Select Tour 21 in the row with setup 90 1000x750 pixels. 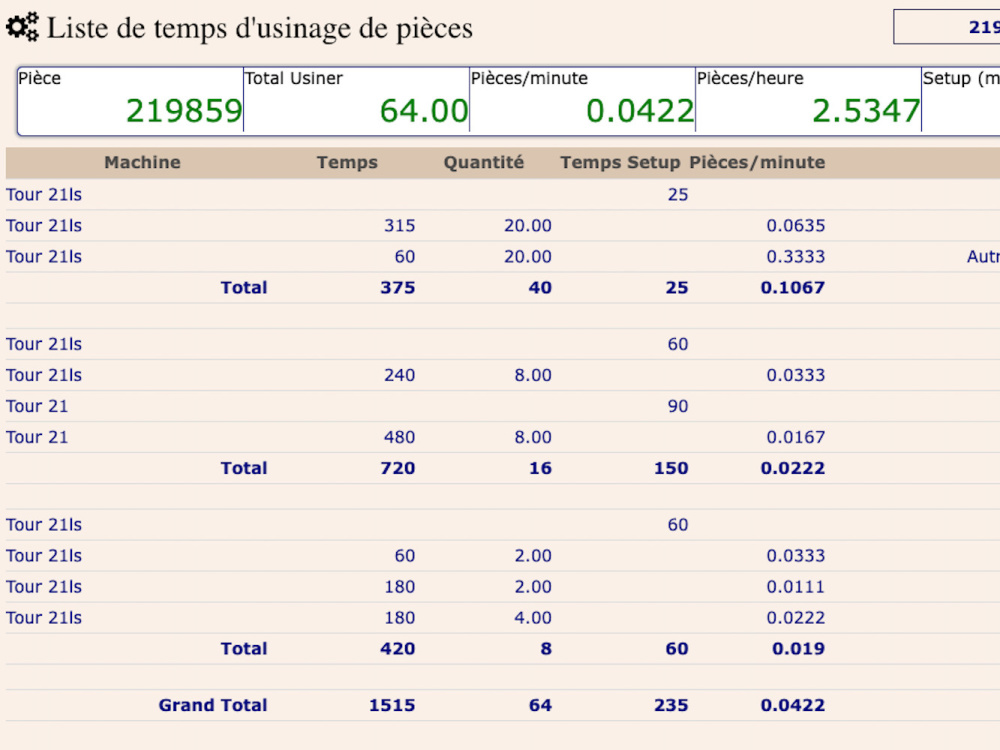click(x=37, y=406)
